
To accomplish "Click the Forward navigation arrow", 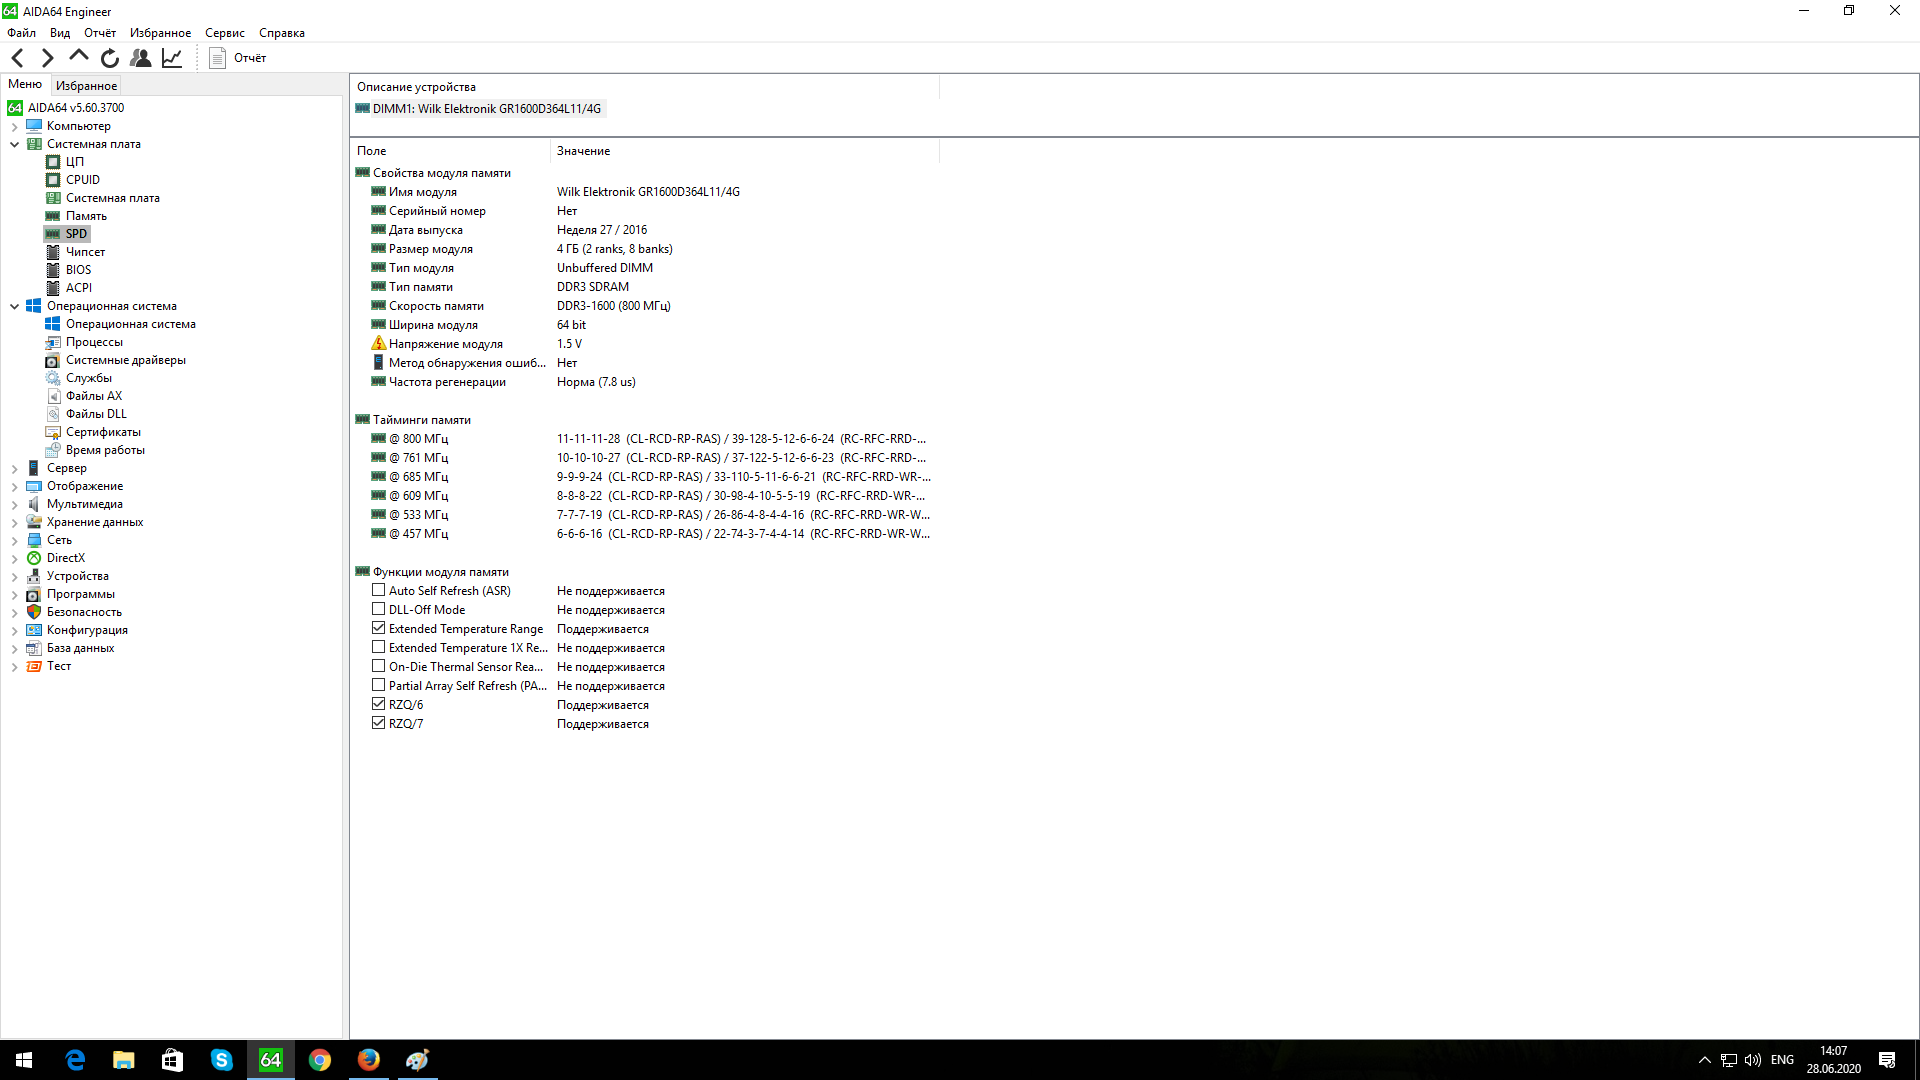I will pos(47,58).
